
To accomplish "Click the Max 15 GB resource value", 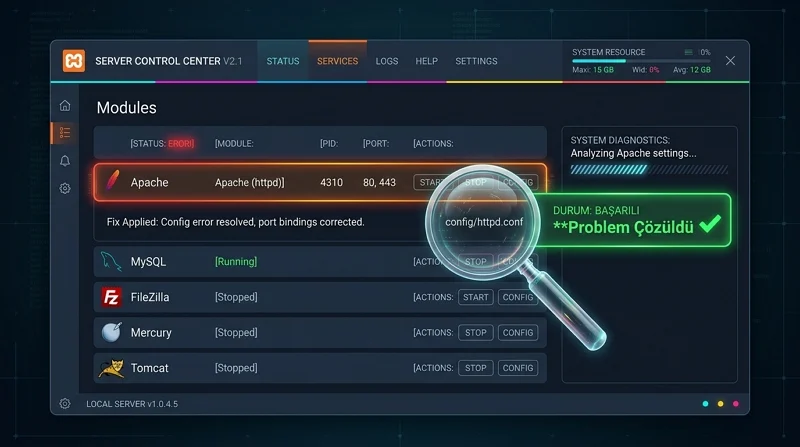I will 593,70.
